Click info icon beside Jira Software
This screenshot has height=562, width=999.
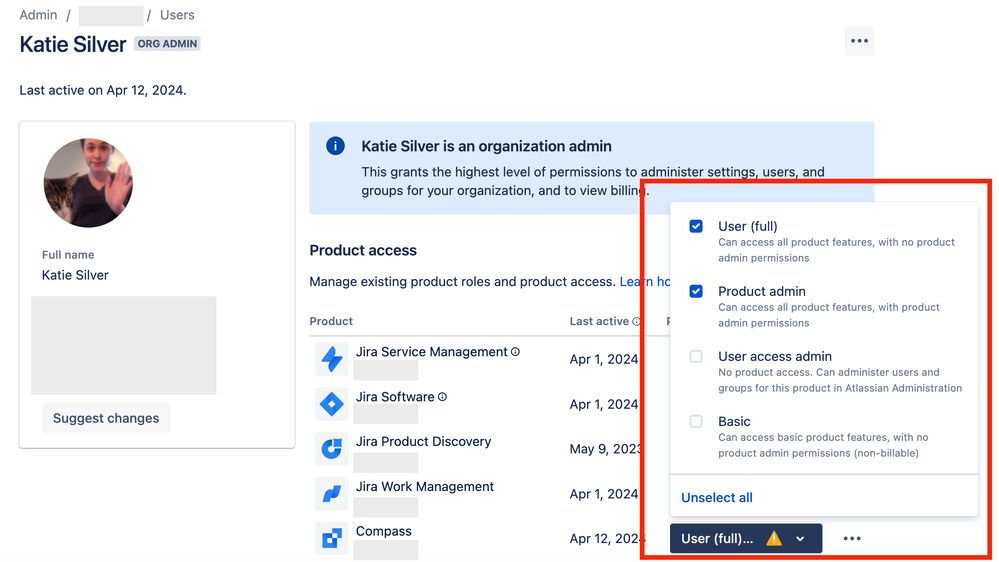[442, 396]
